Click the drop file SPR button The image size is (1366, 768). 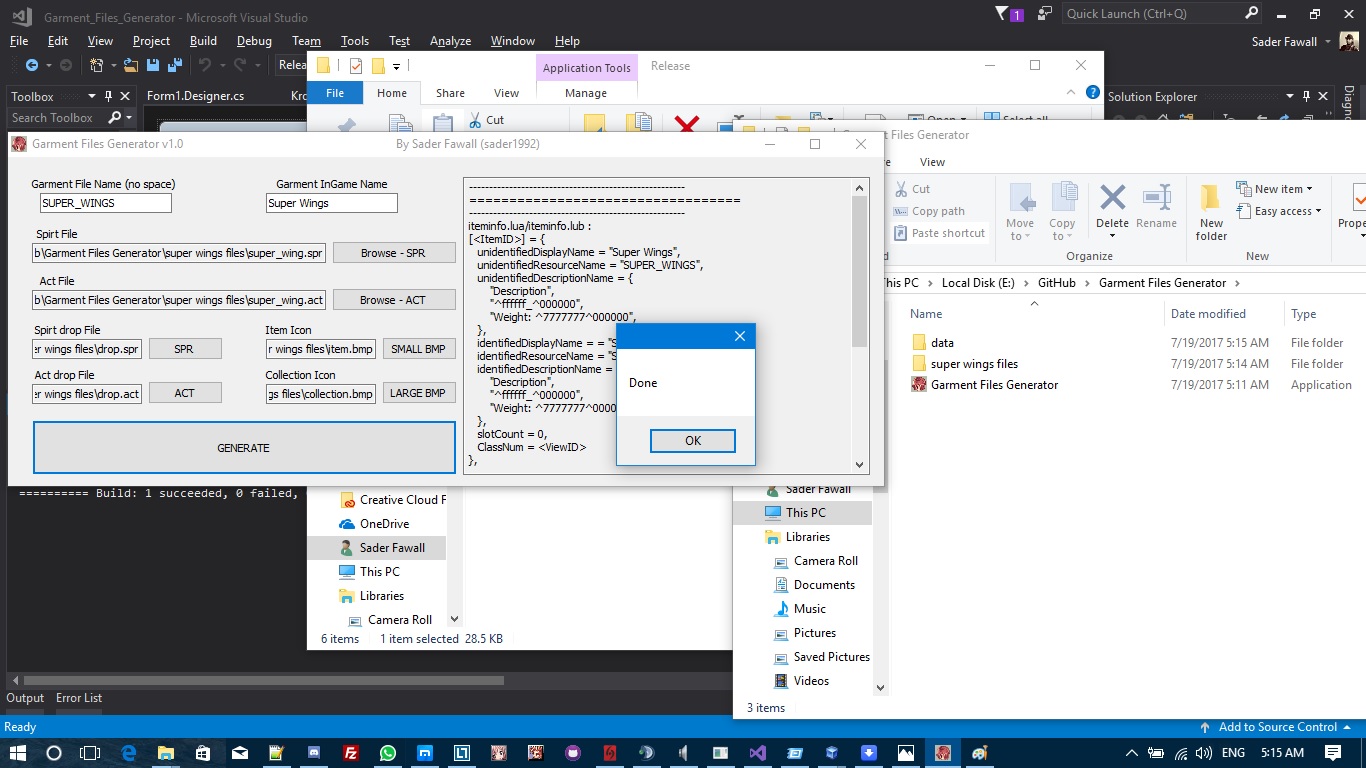185,349
